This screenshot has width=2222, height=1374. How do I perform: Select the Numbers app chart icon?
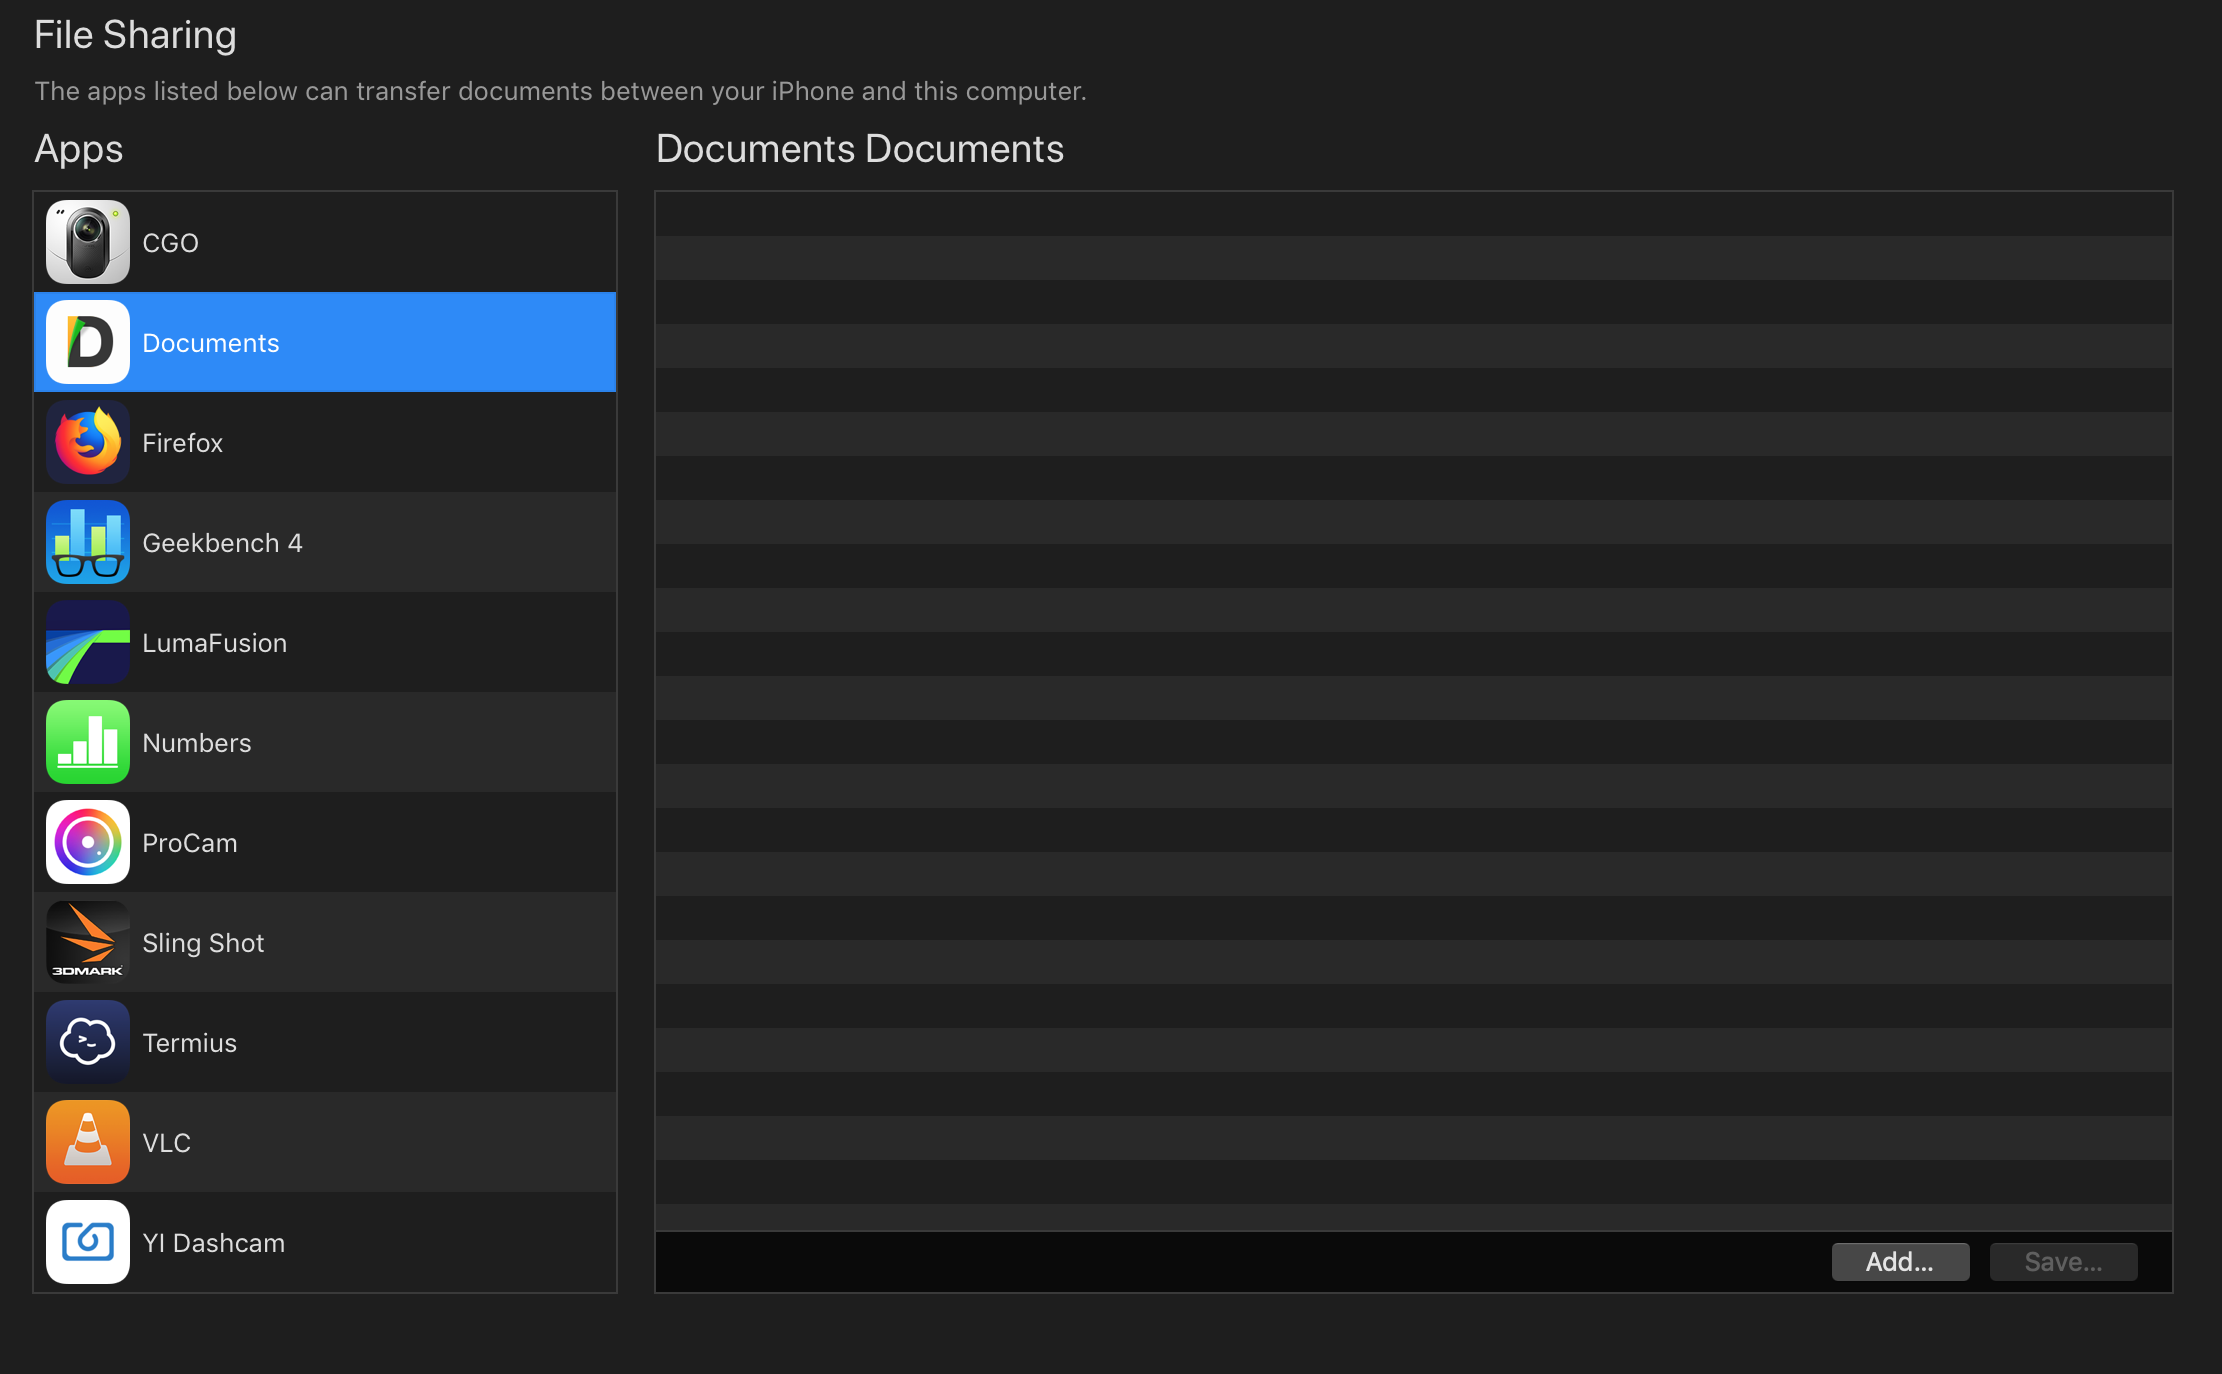pyautogui.click(x=88, y=742)
